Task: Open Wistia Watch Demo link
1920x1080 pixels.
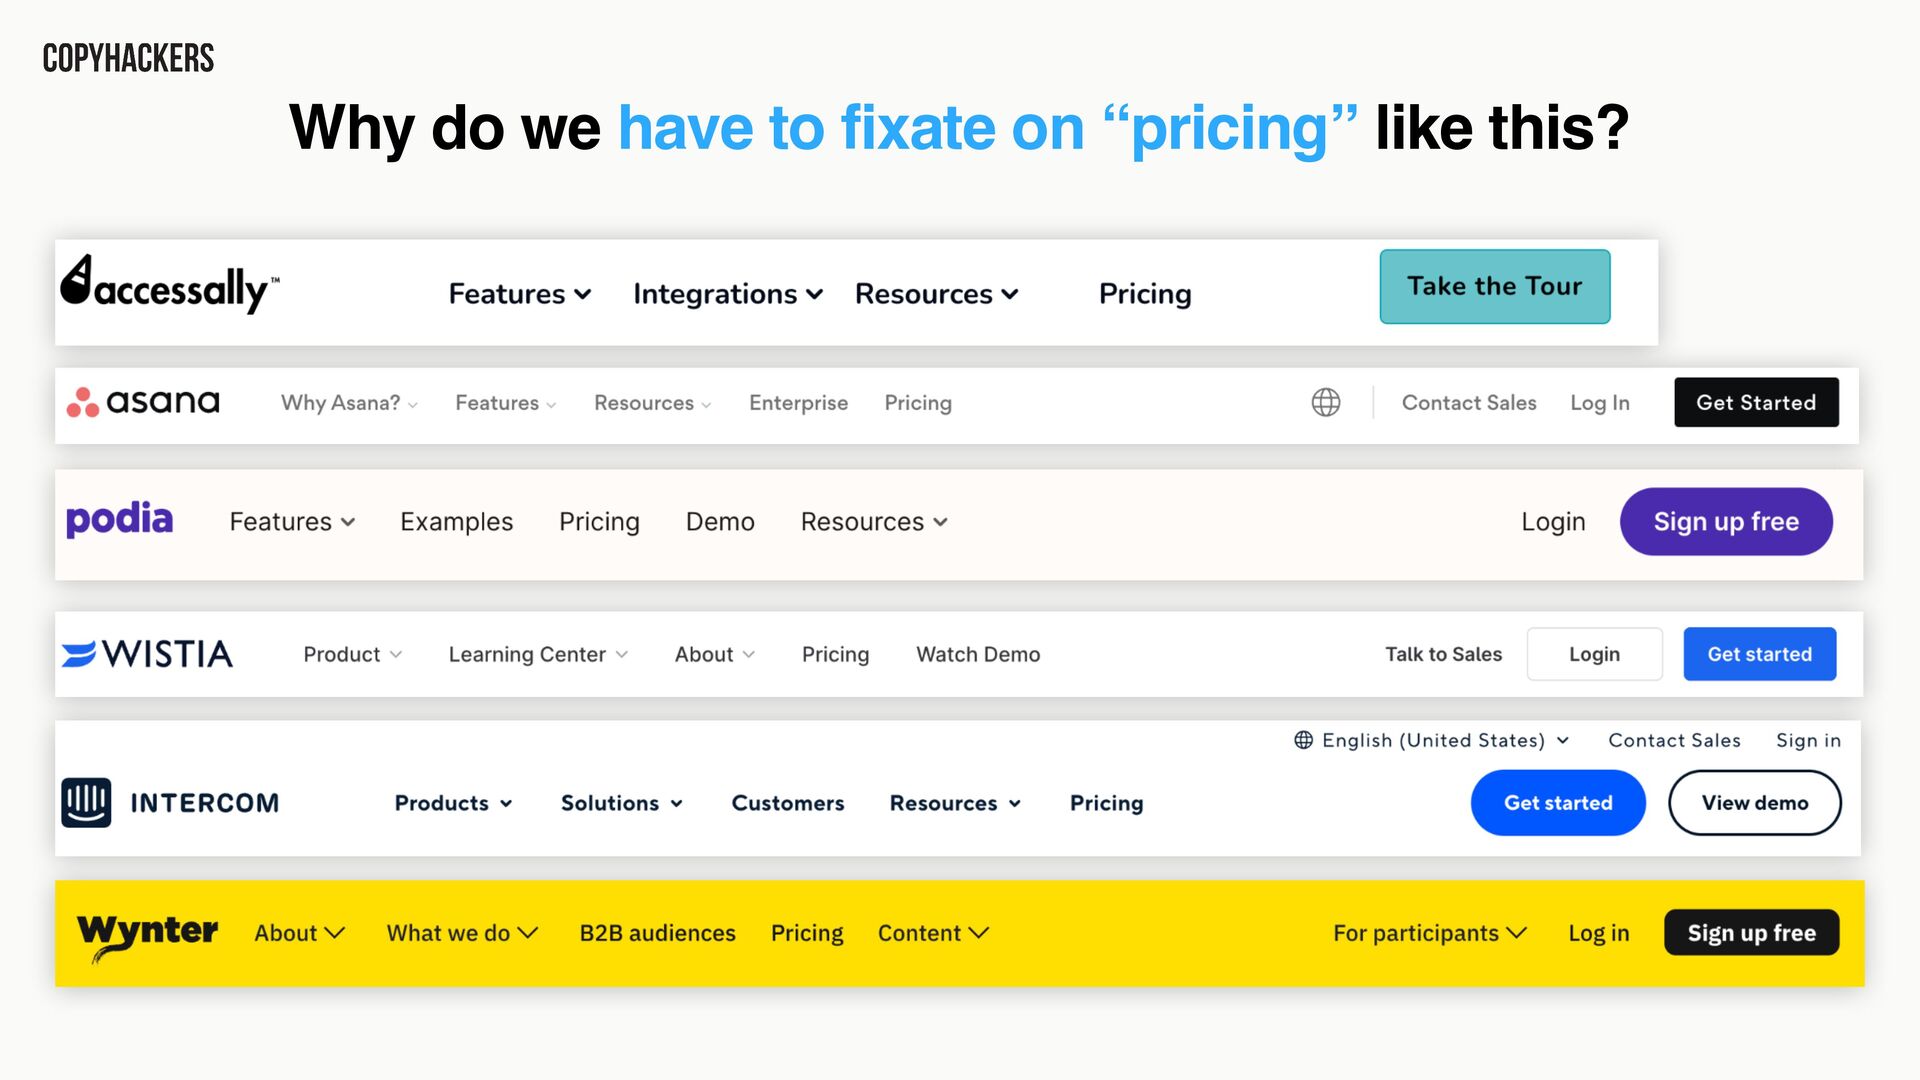Action: coord(978,654)
